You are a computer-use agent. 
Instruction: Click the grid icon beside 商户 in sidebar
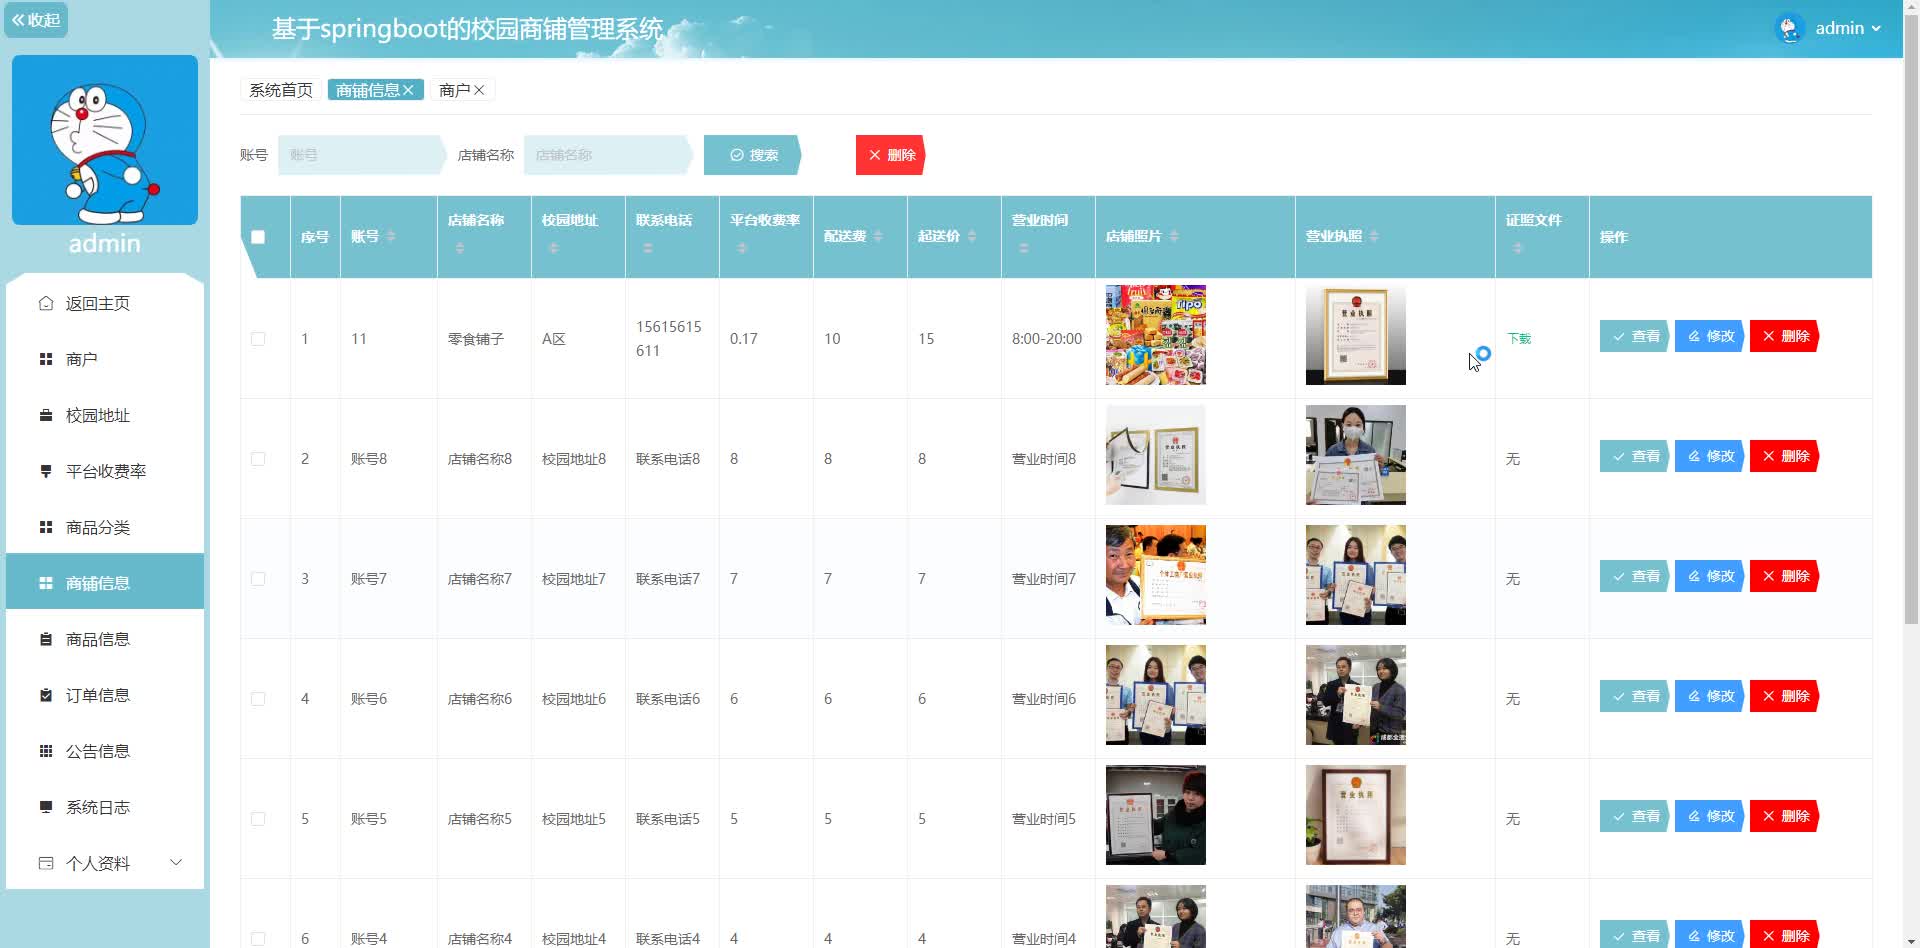click(x=45, y=359)
